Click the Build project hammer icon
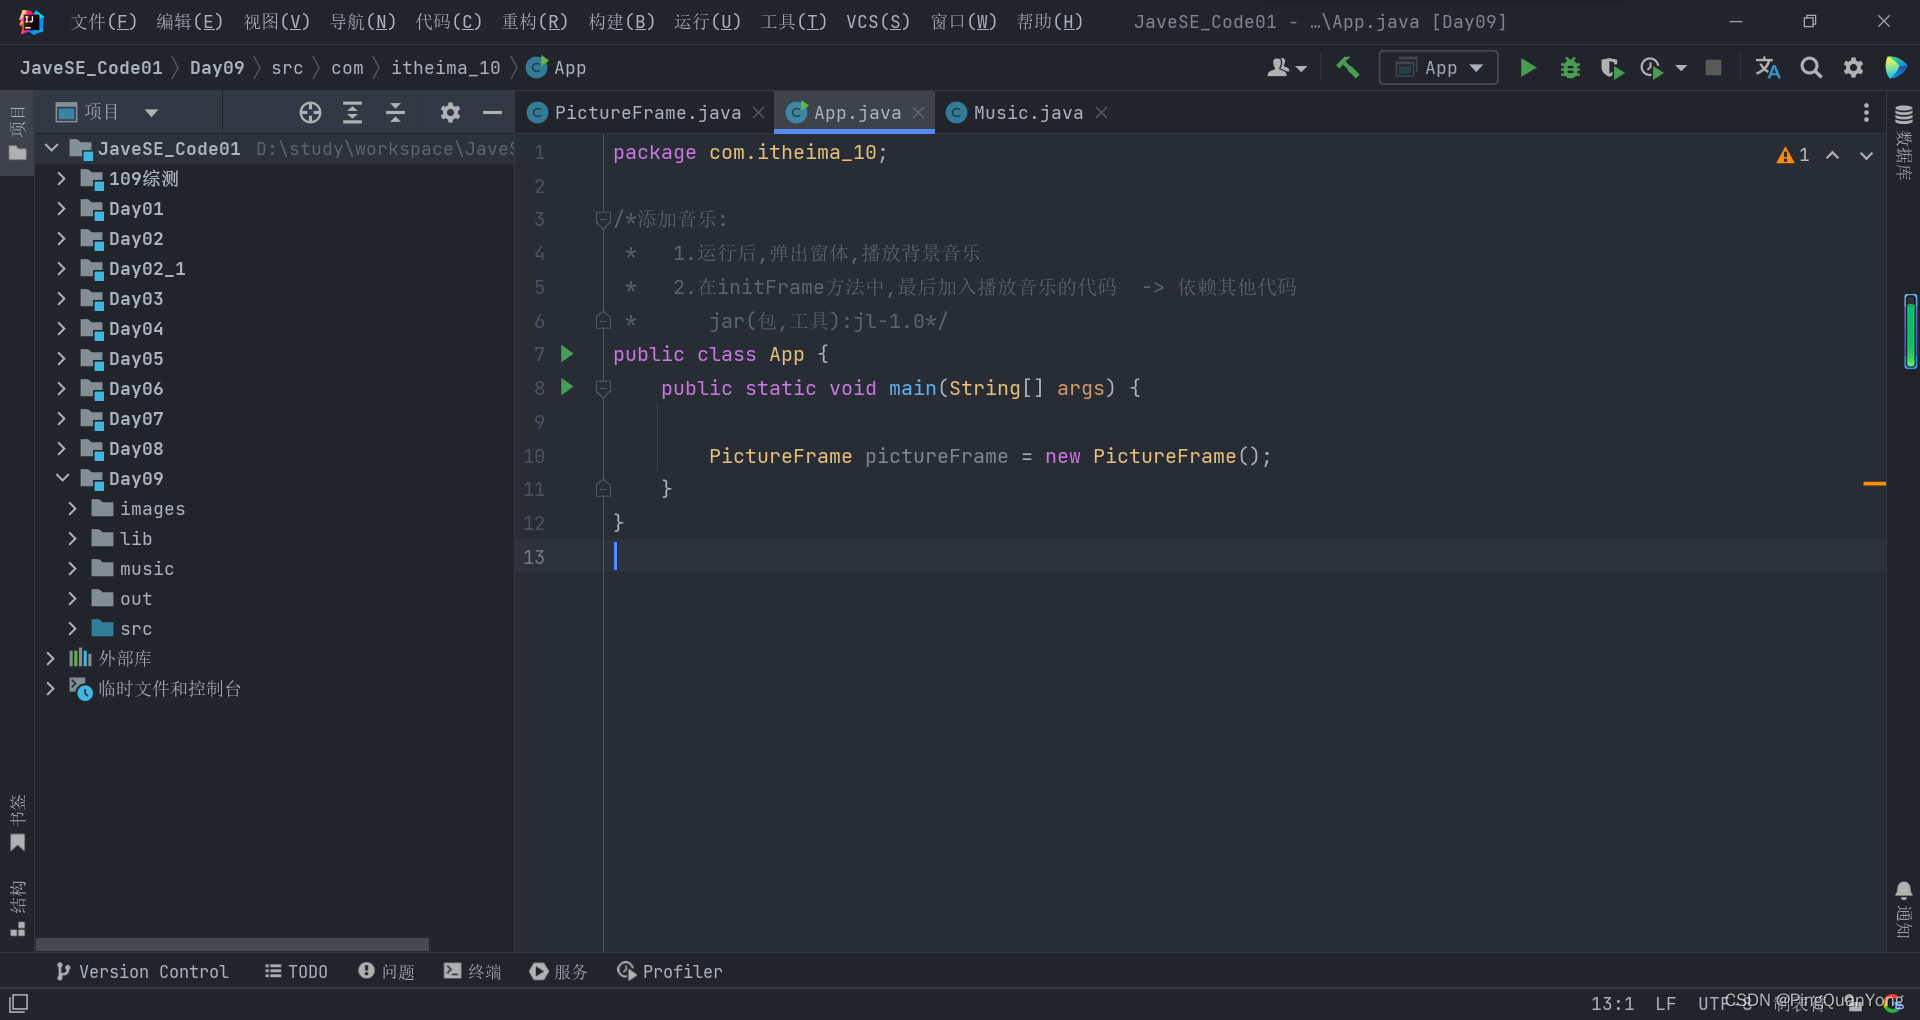 [1347, 67]
